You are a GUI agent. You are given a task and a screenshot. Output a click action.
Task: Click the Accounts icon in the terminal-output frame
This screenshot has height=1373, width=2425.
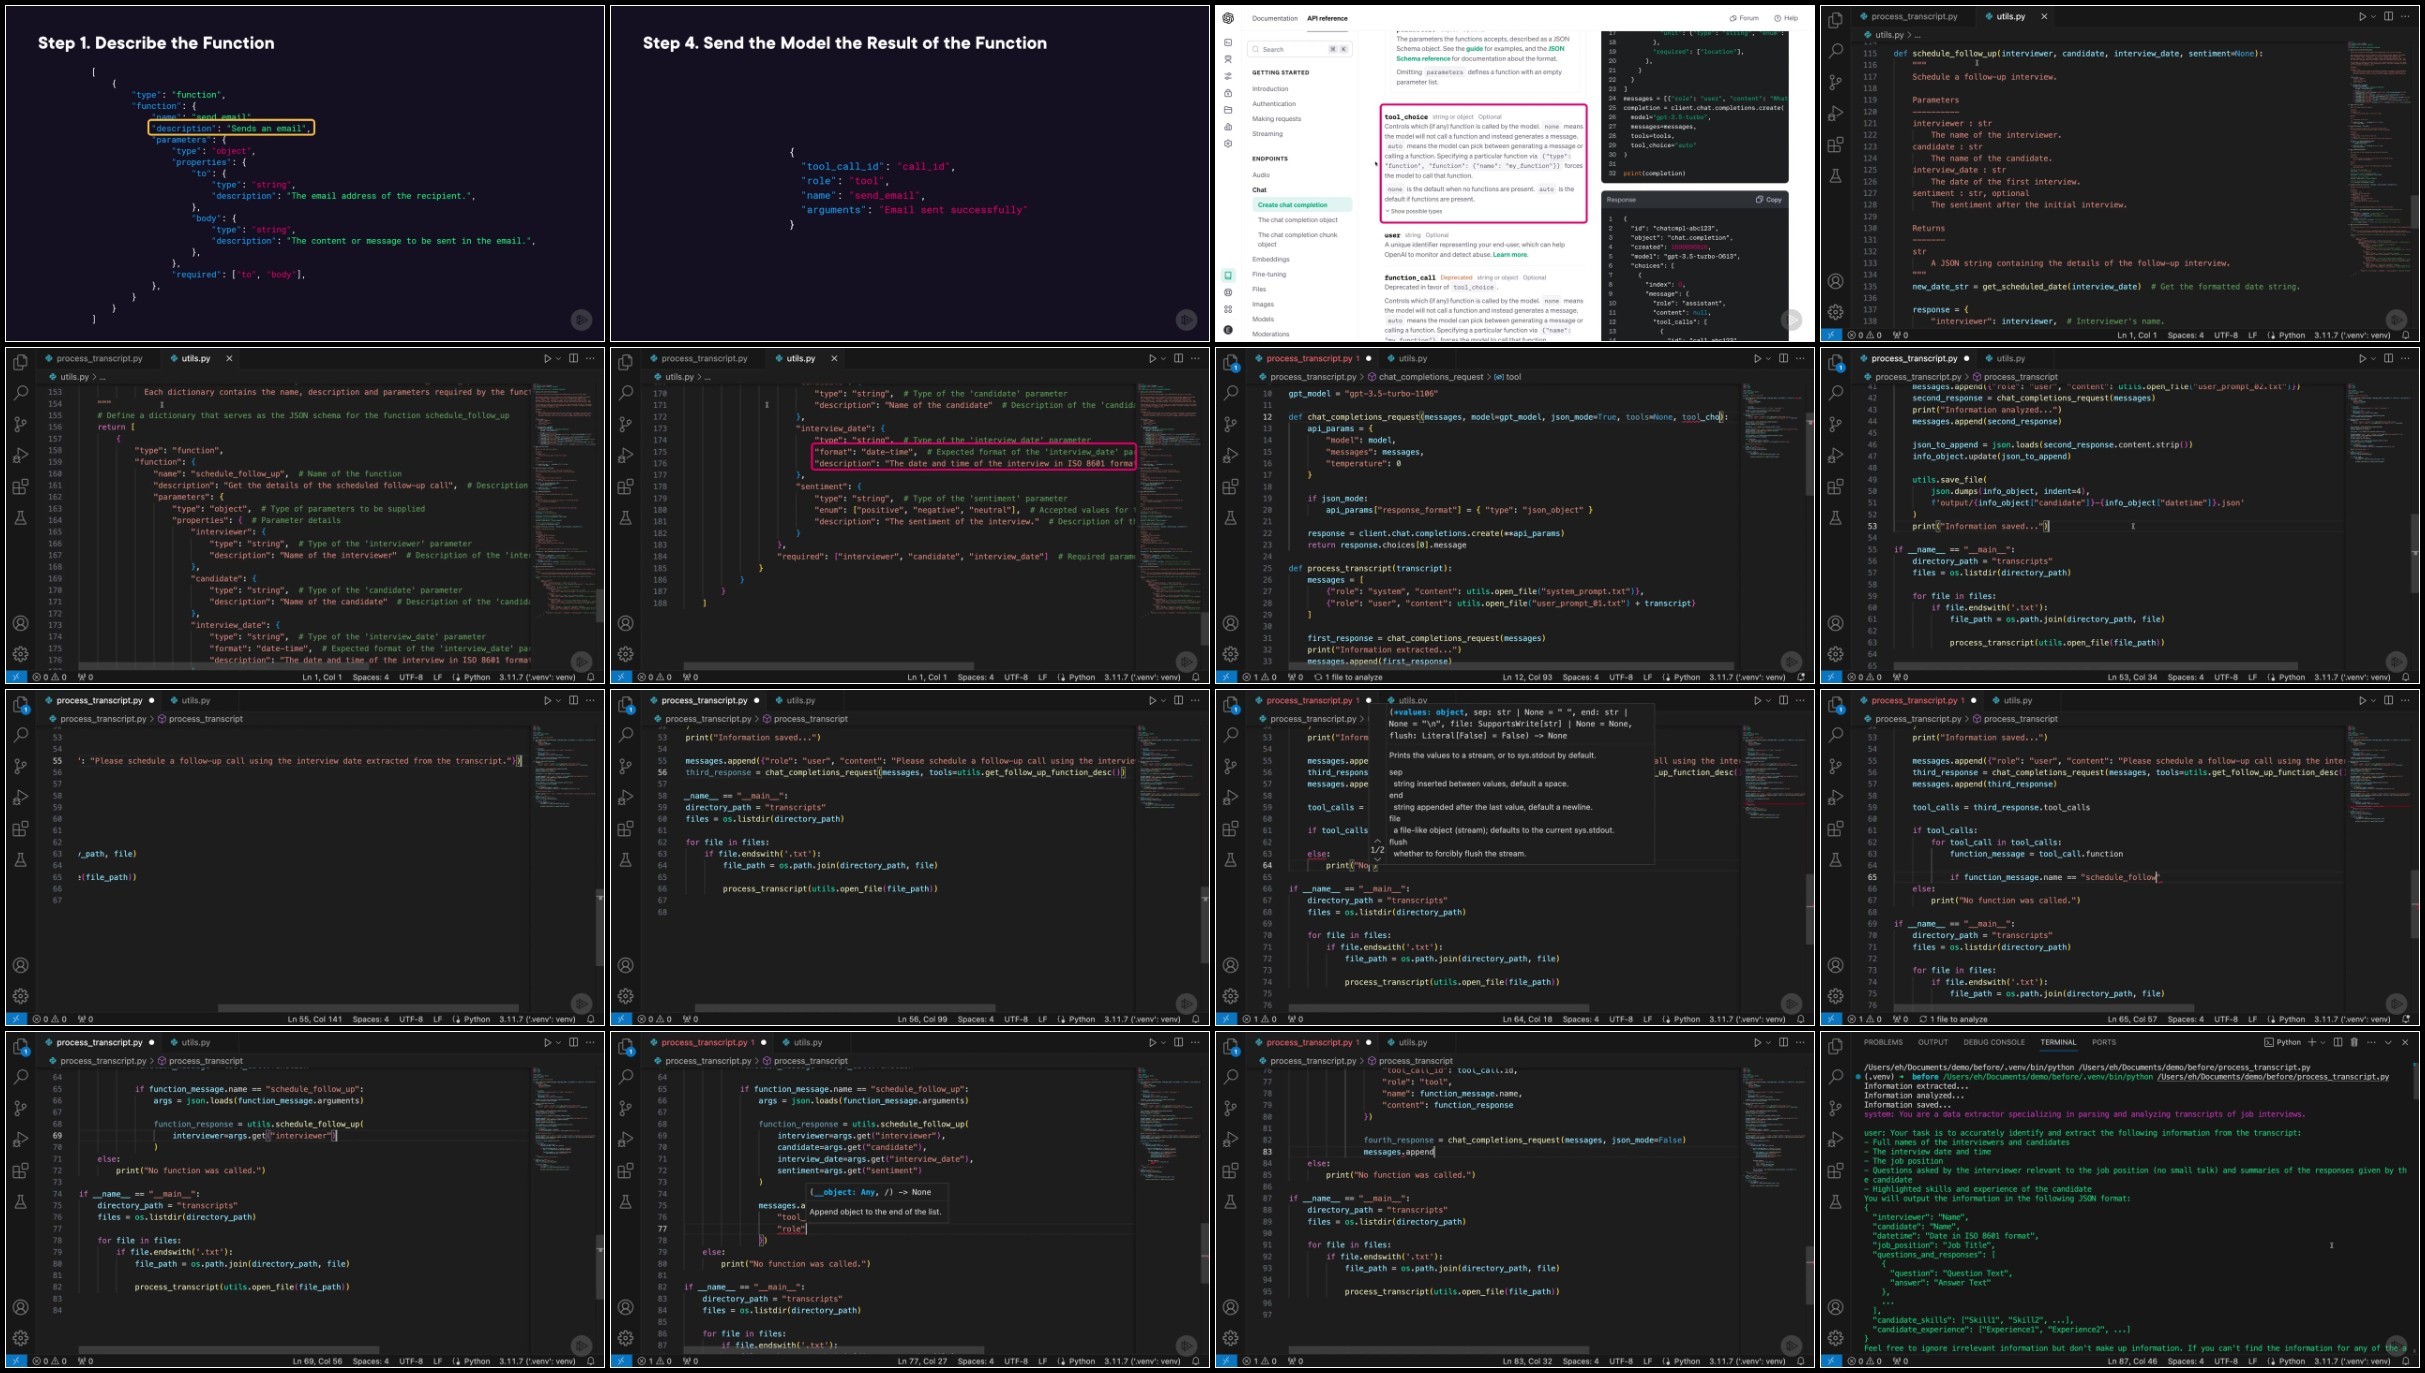click(x=1835, y=1307)
